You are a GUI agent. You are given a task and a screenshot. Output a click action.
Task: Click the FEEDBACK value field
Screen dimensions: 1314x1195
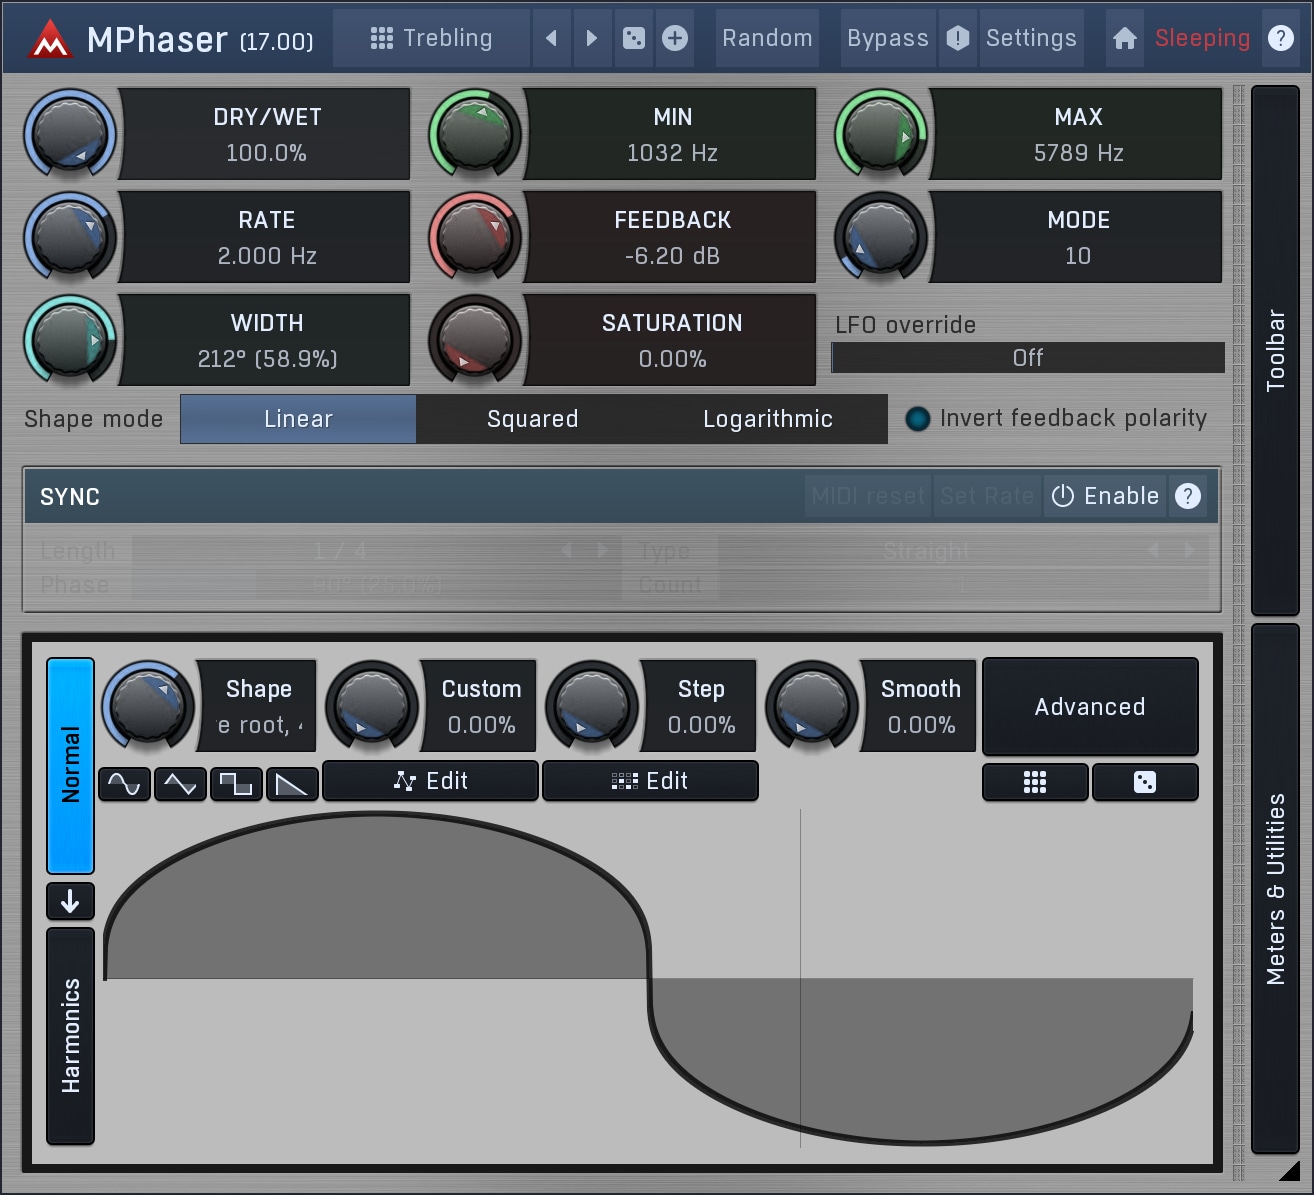click(x=671, y=238)
